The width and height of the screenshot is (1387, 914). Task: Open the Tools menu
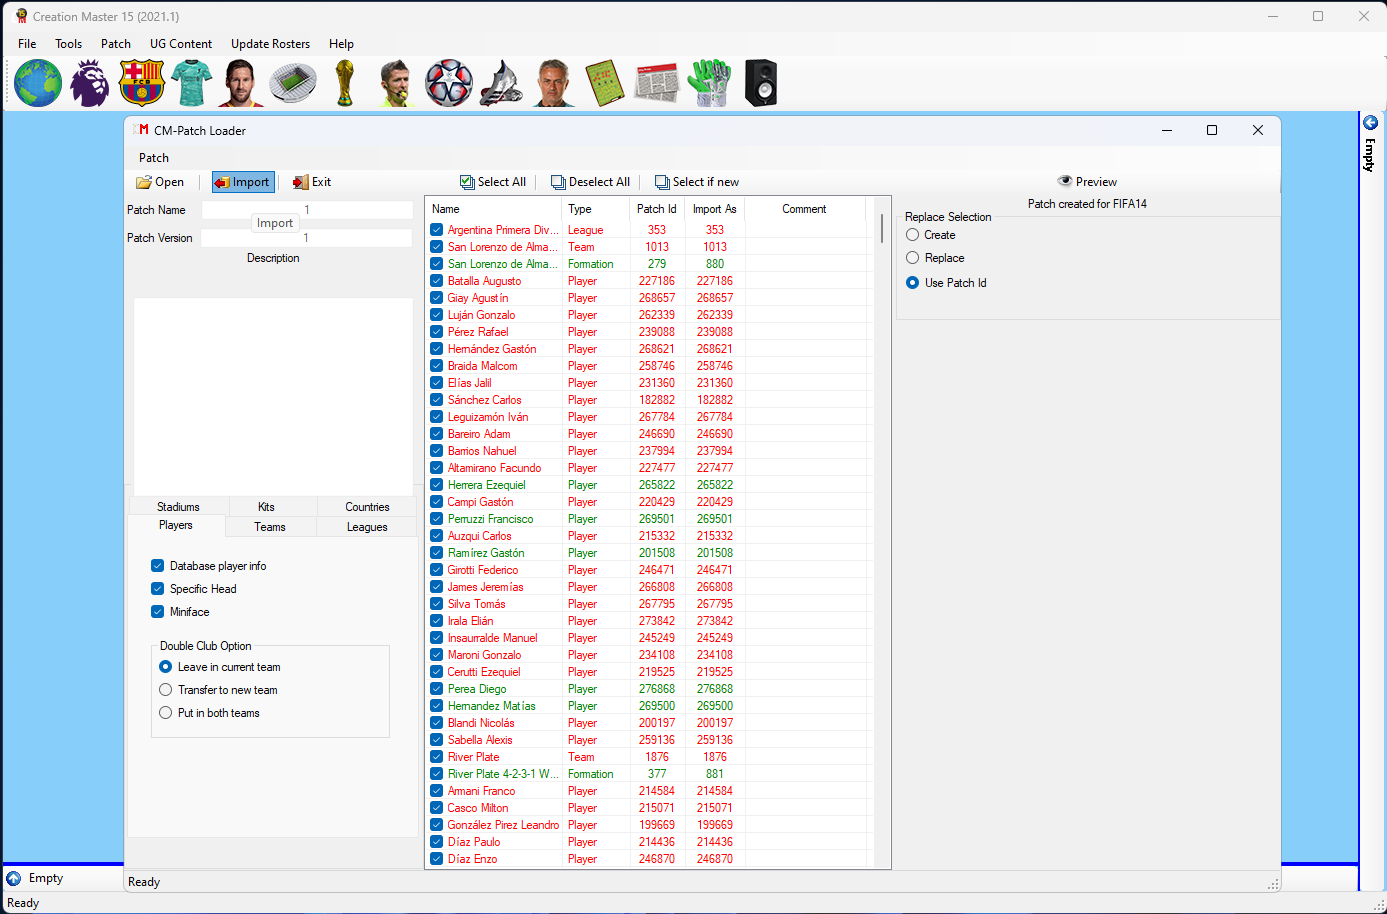point(69,44)
